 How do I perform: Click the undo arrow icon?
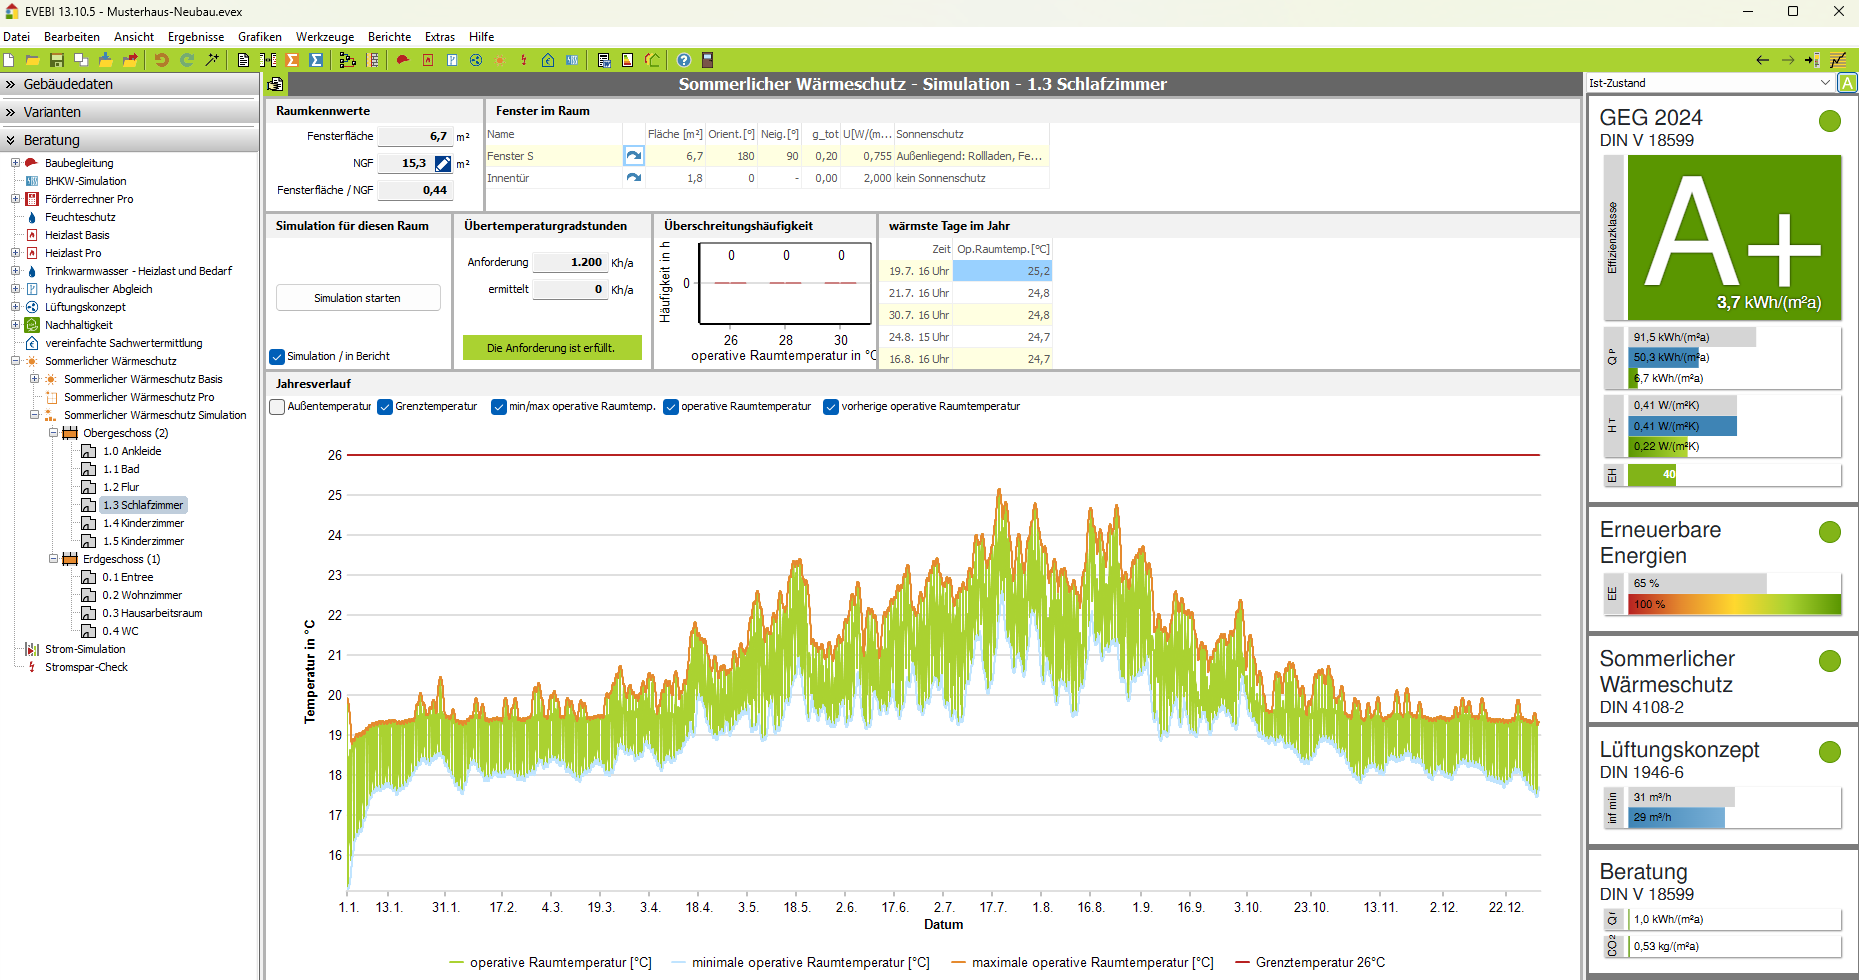[x=161, y=60]
